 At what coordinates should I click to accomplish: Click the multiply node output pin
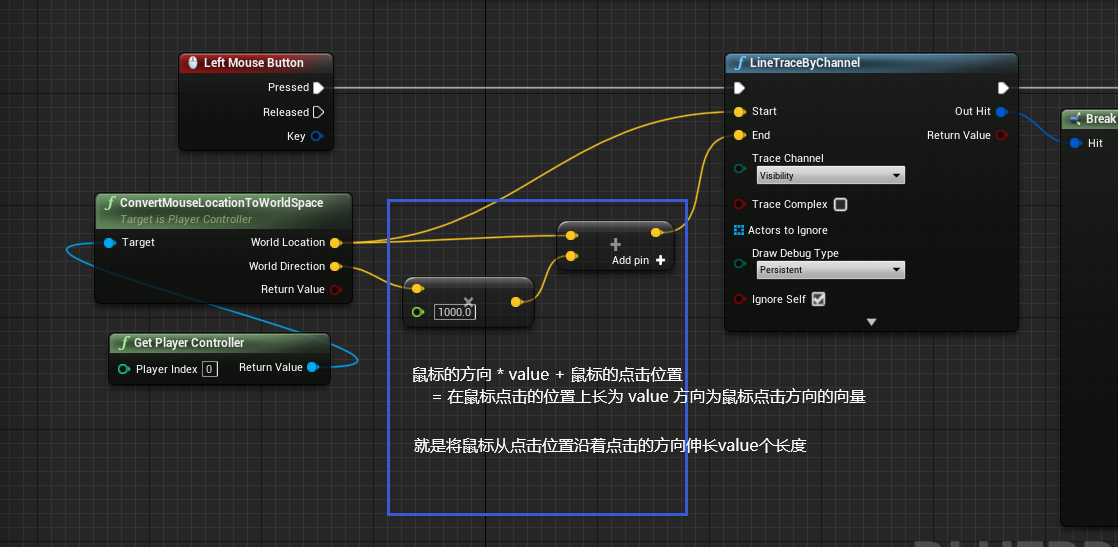point(516,302)
